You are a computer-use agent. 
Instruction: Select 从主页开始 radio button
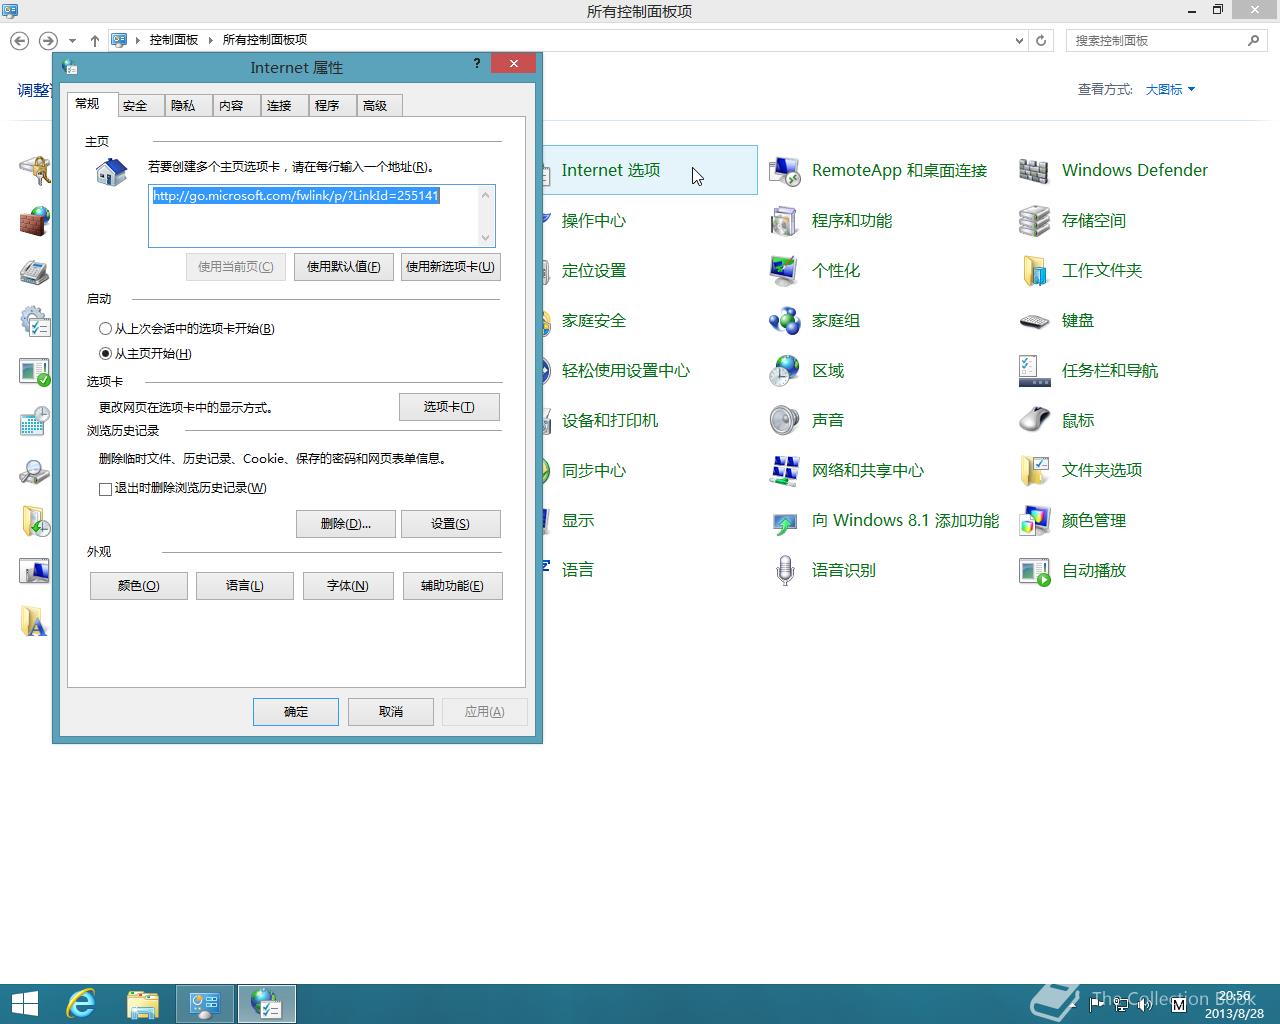coord(105,354)
